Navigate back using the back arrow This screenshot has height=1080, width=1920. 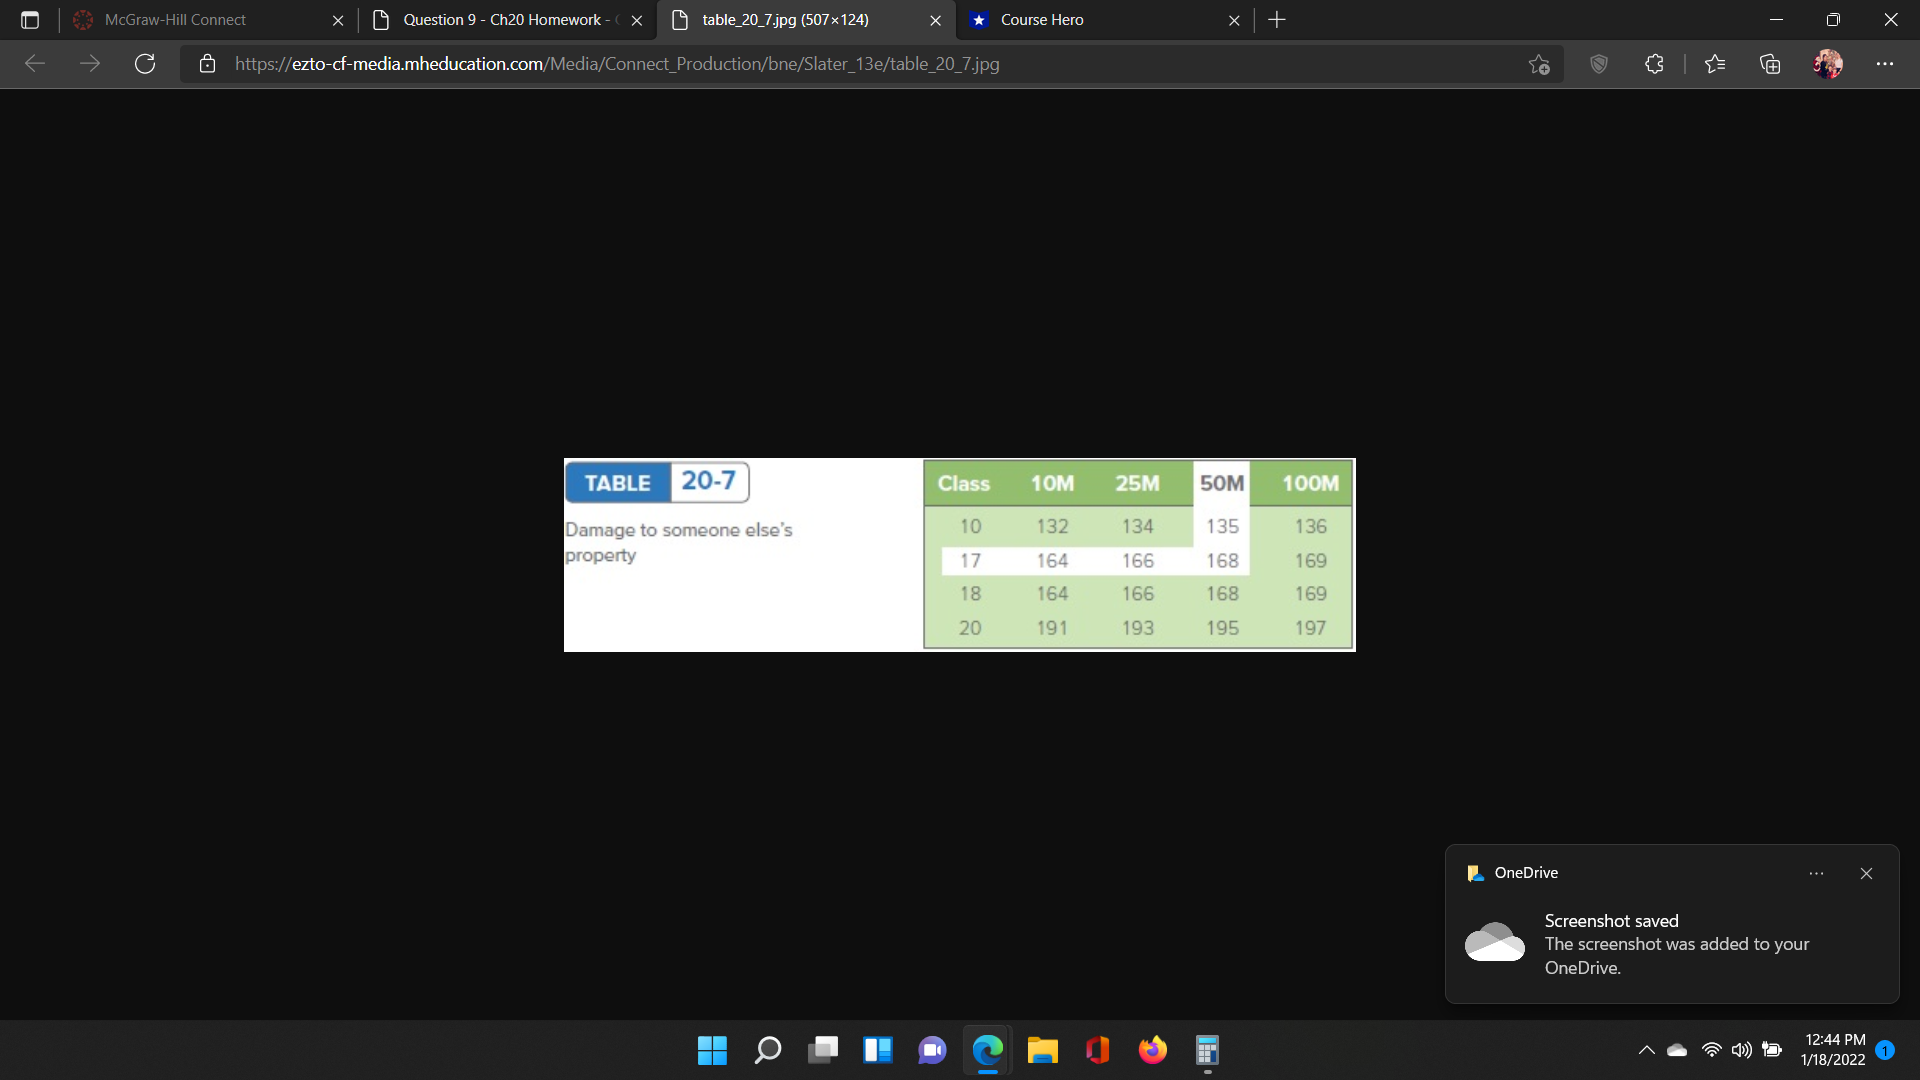click(x=35, y=63)
